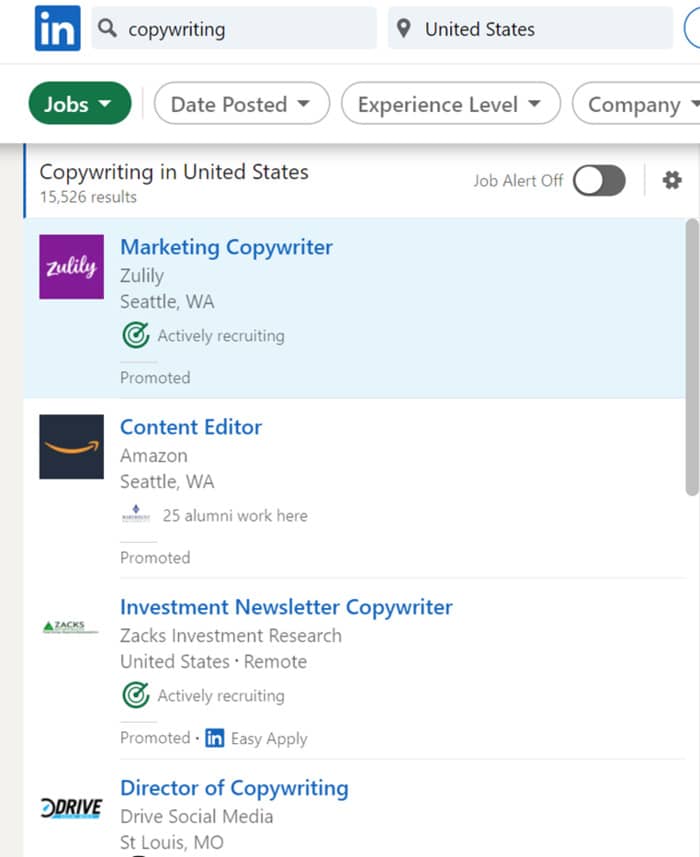Screen dimensions: 700x857
Task: Click the location pin icon
Action: pyautogui.click(x=403, y=28)
